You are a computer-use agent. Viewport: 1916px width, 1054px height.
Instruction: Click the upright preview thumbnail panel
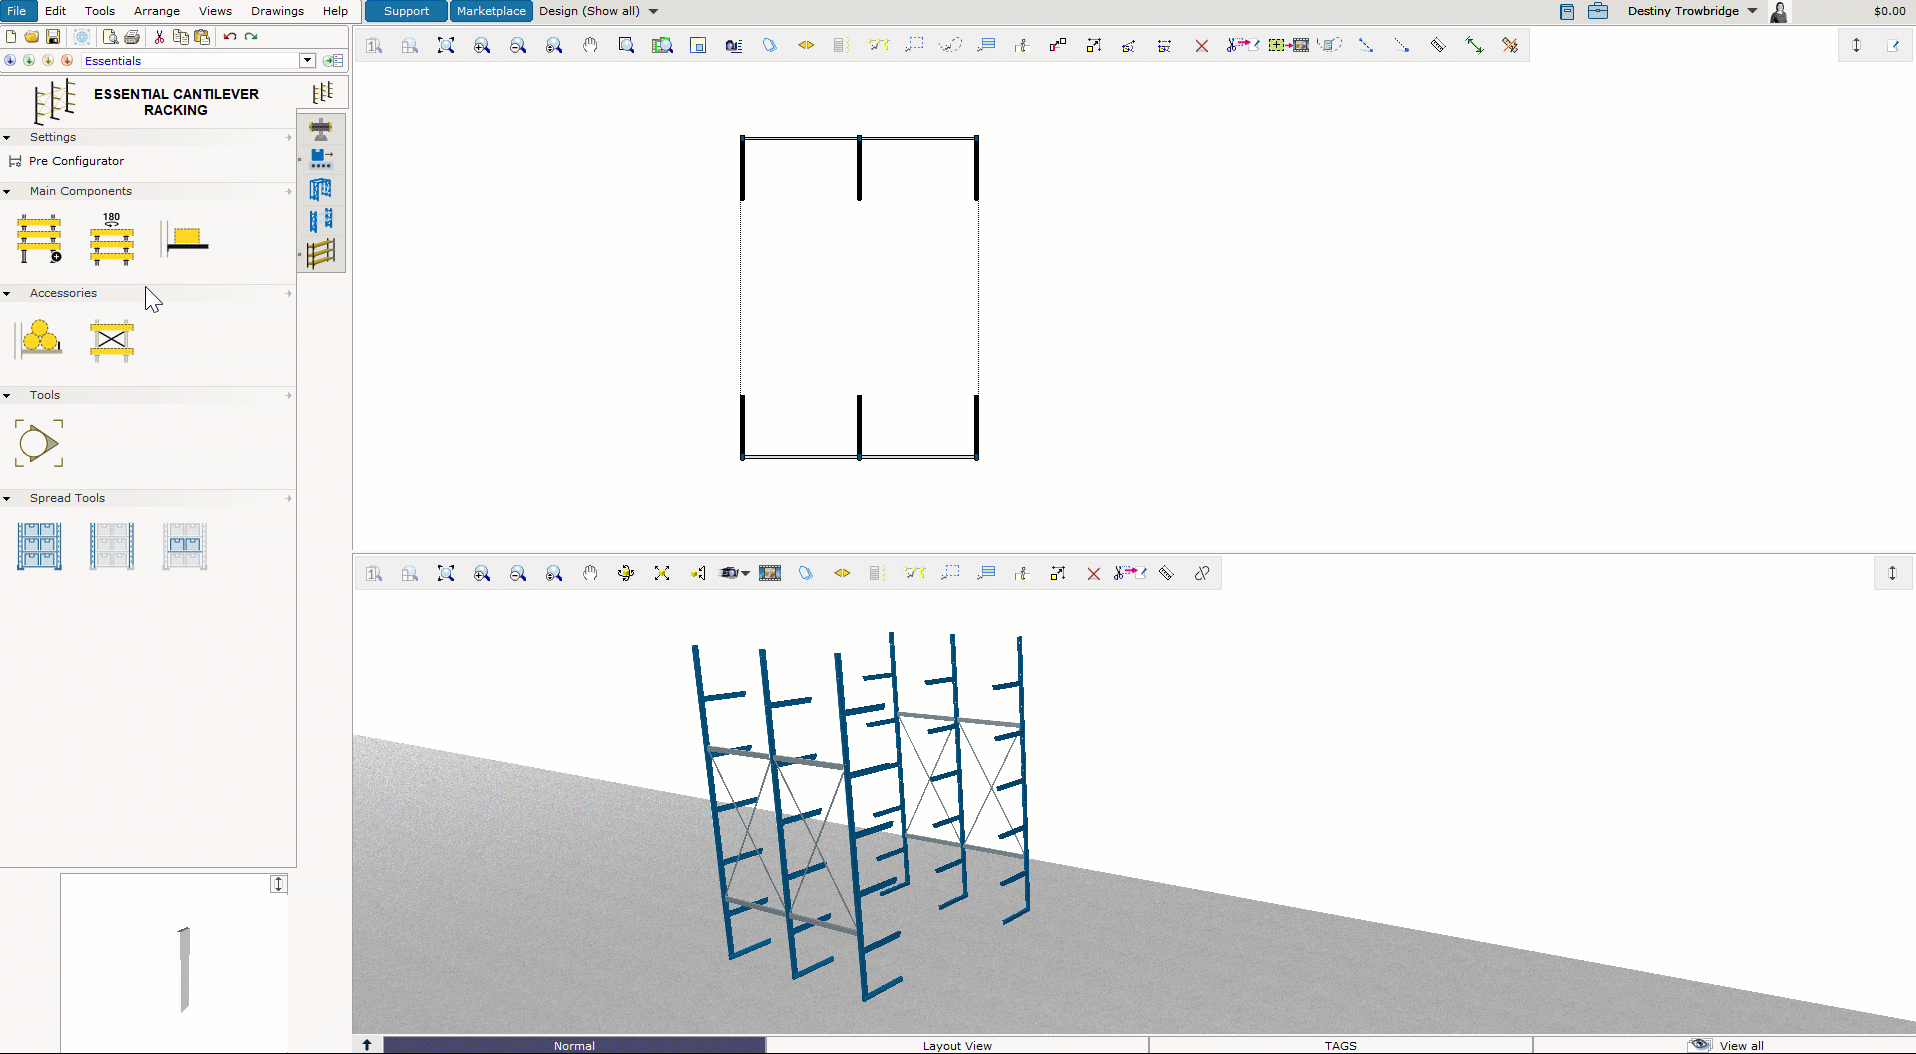tap(174, 963)
